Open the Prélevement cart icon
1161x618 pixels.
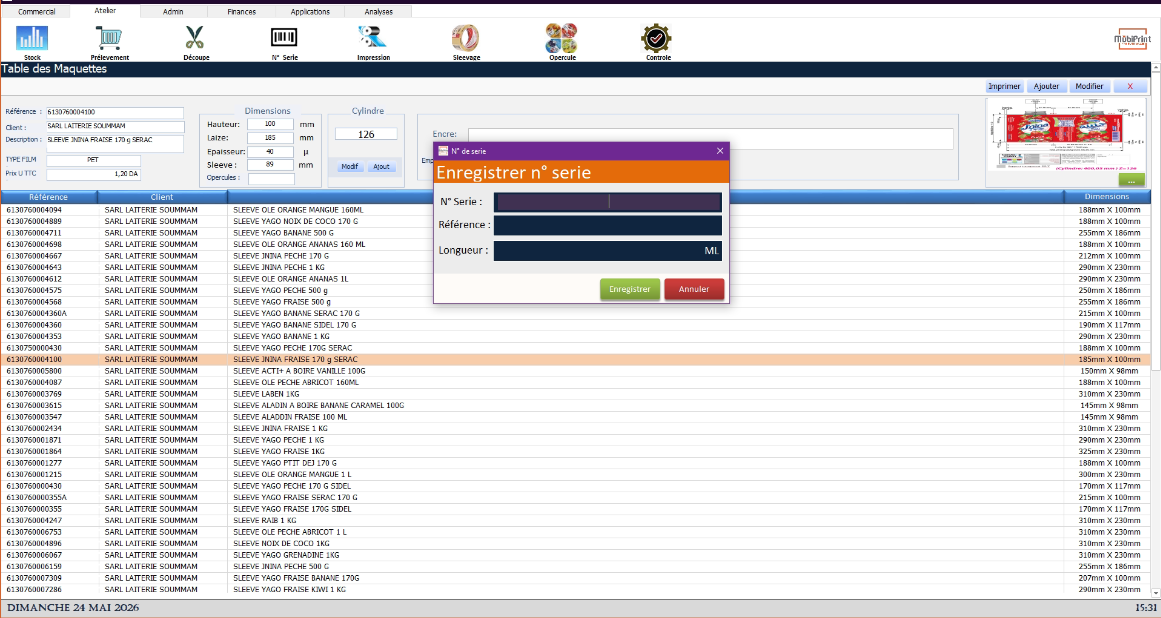[x=109, y=38]
